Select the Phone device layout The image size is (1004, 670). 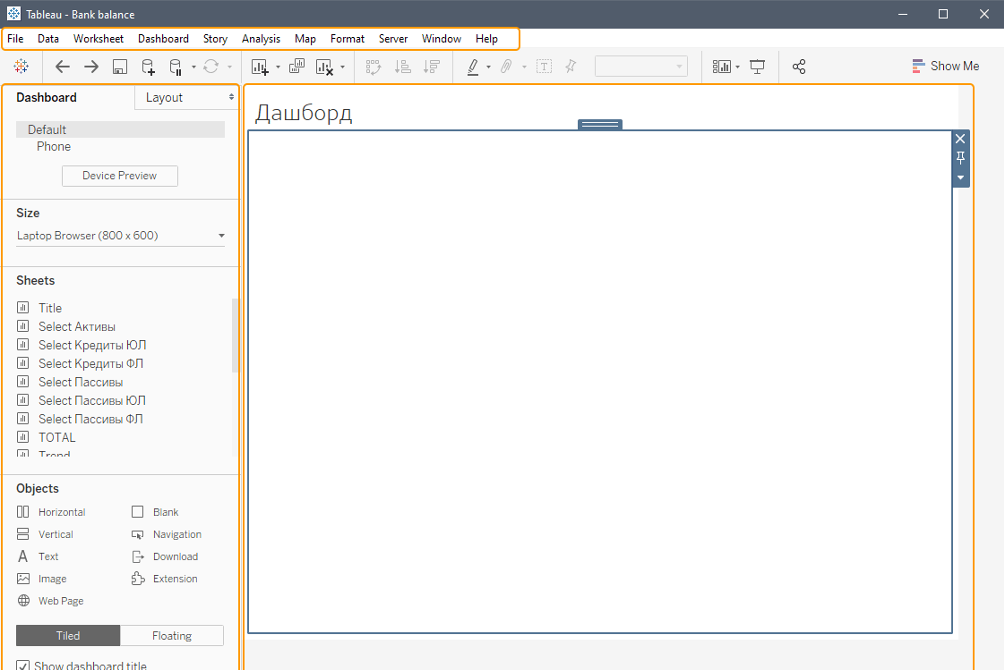tap(54, 146)
